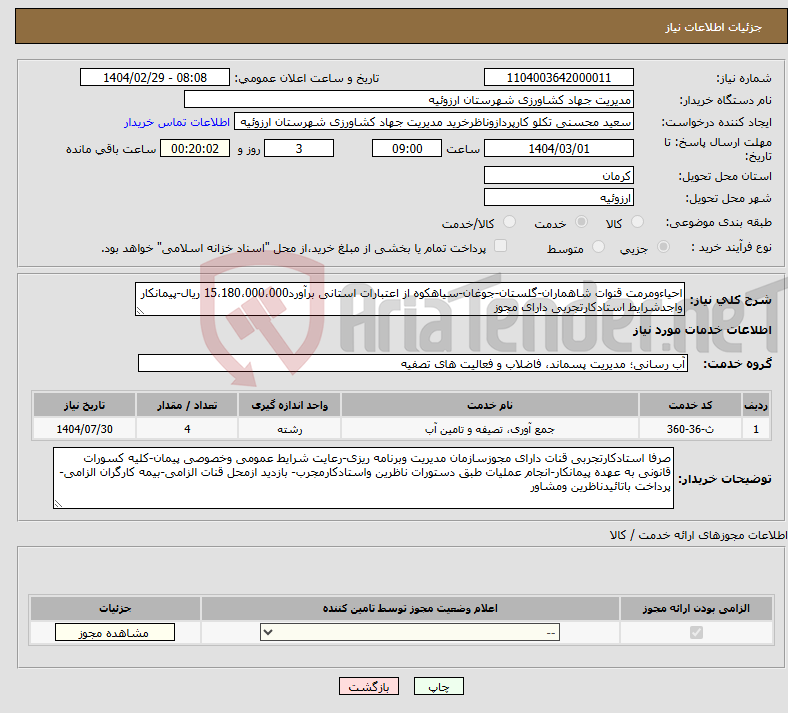Click the تاریخ نیاز column header
This screenshot has height=713, width=788.
point(84,405)
